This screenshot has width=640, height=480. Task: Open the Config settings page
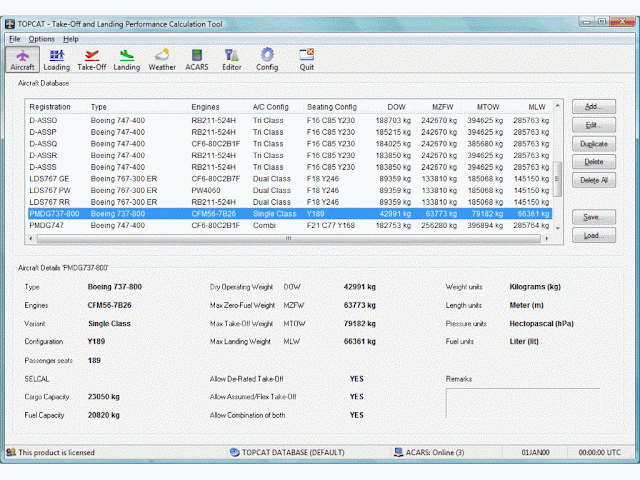pyautogui.click(x=267, y=60)
